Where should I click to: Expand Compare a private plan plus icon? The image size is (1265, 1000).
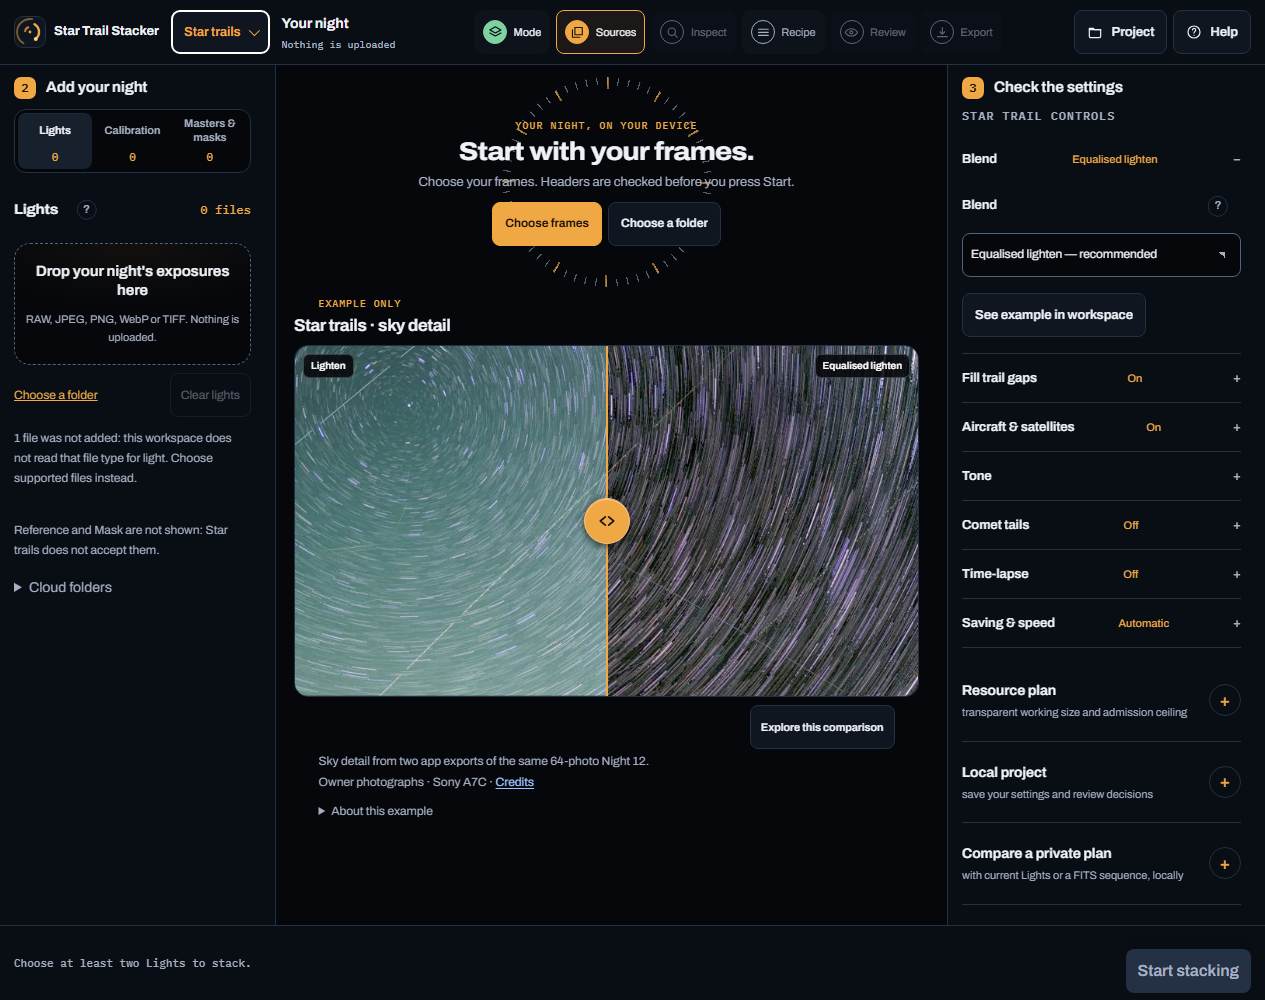point(1224,863)
